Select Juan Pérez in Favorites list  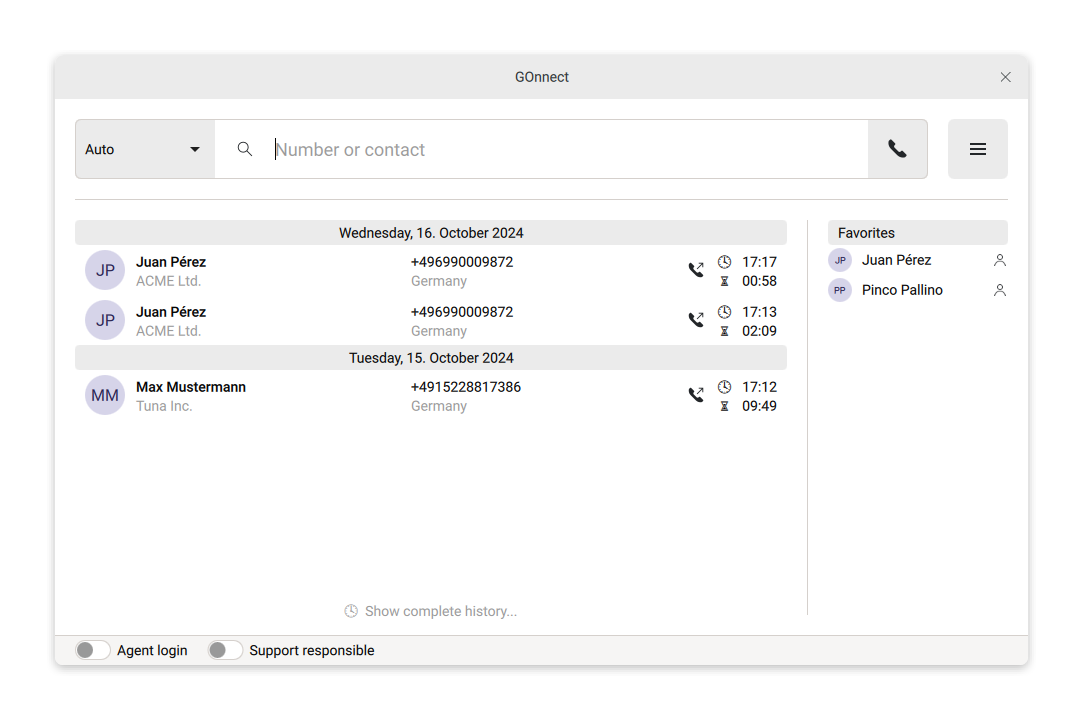coord(896,260)
